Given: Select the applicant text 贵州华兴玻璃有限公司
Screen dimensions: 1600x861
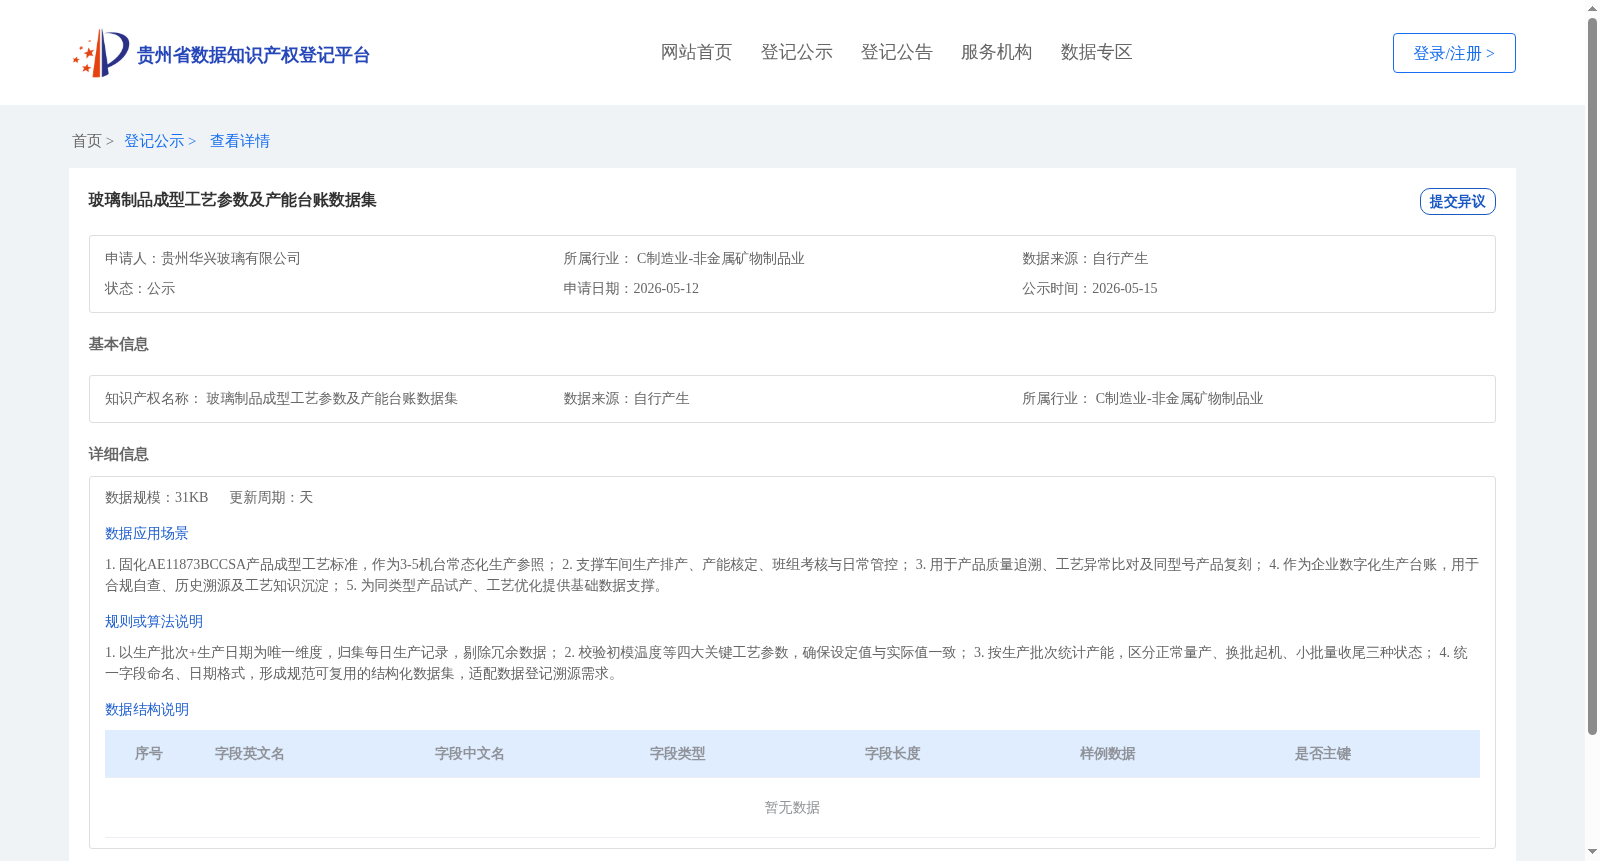Looking at the screenshot, I should tap(231, 259).
